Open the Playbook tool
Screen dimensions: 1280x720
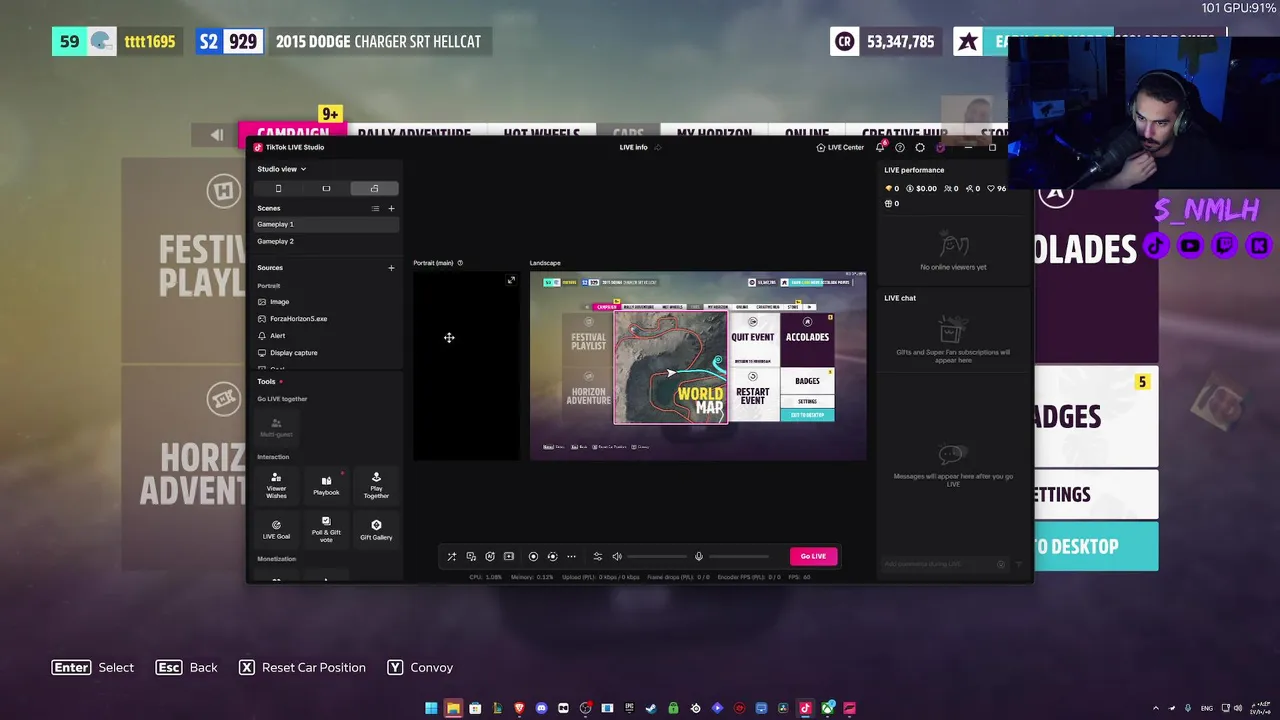[326, 485]
